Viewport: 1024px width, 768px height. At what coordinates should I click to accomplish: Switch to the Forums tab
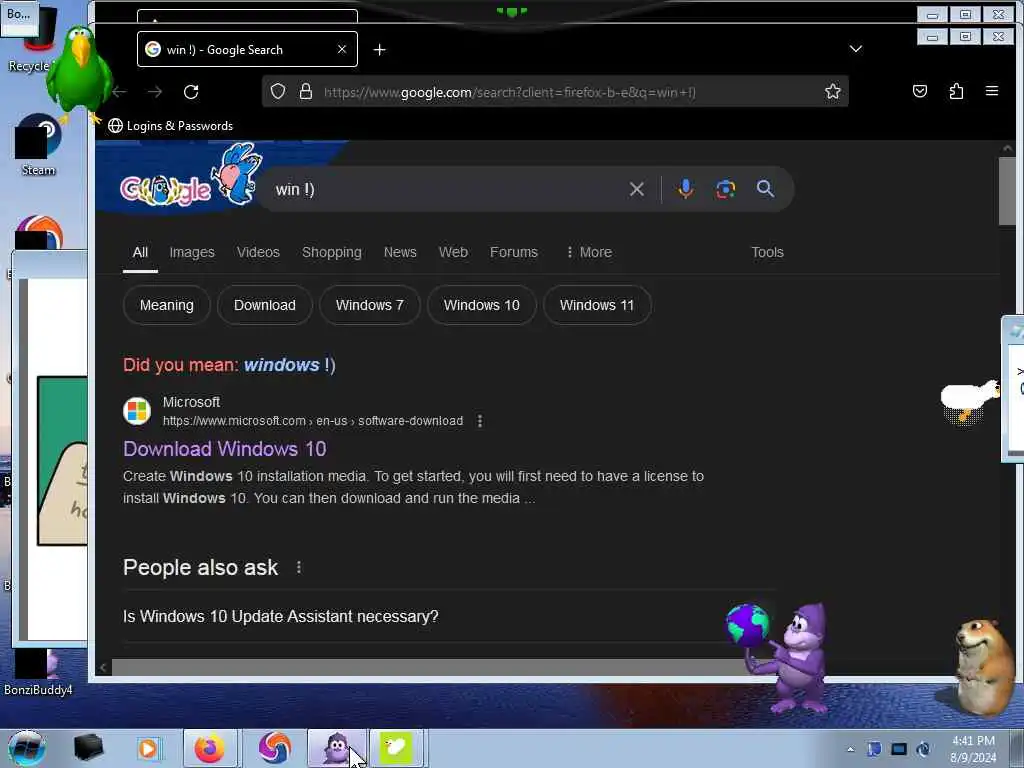(514, 252)
